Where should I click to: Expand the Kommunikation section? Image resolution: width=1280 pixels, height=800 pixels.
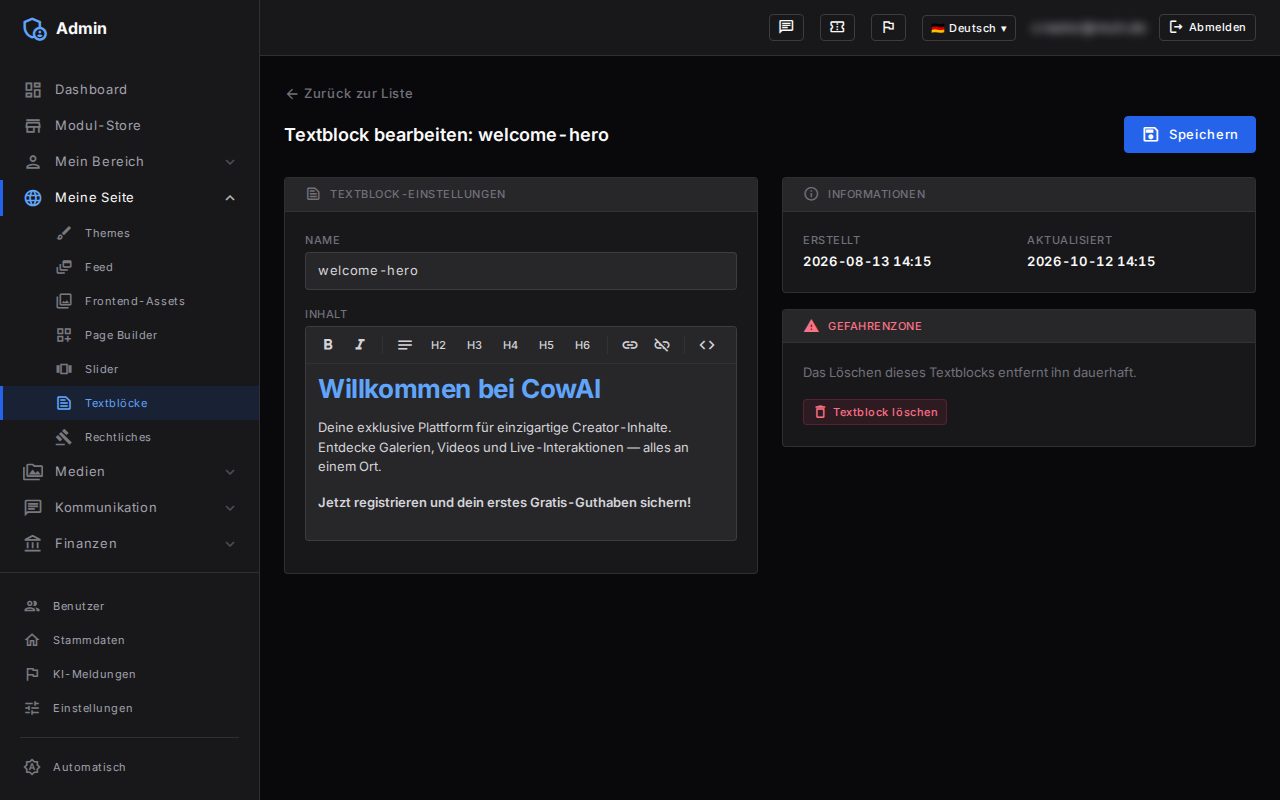click(130, 507)
